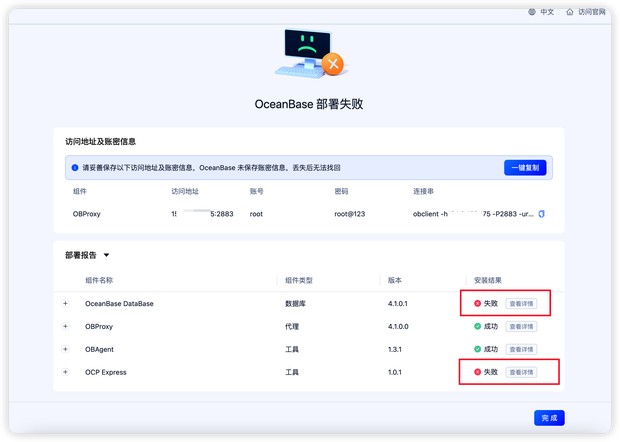This screenshot has height=442, width=620.
Task: Click failure icon in OCP Express row
Action: (x=477, y=372)
